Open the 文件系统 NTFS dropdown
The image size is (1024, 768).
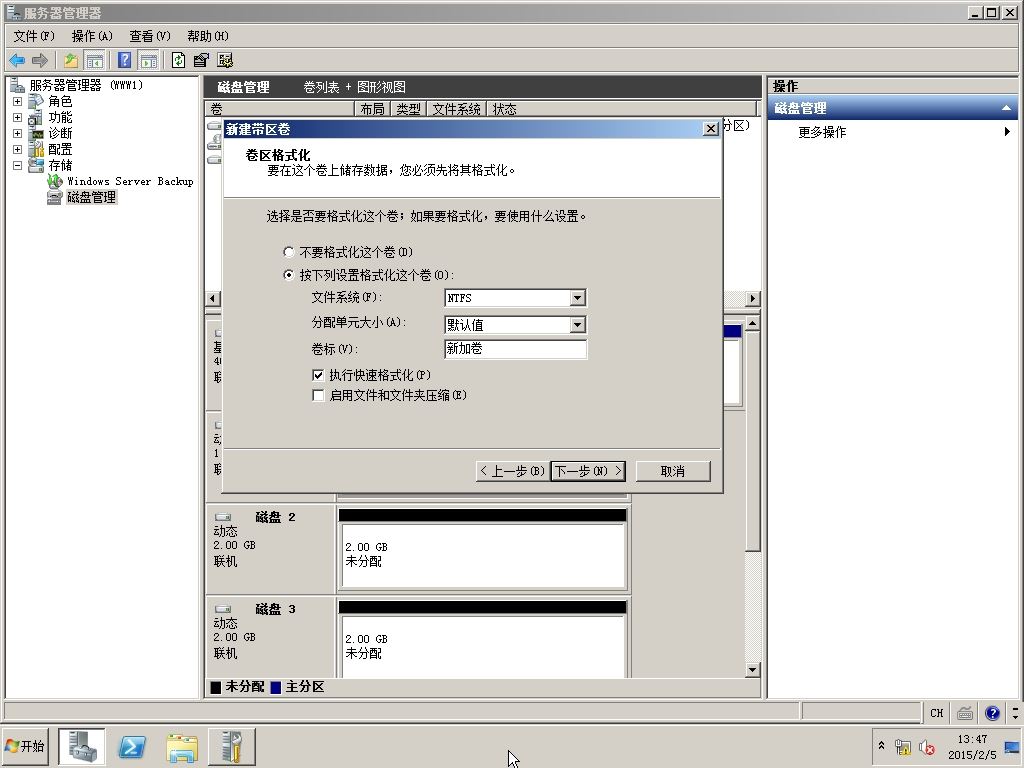pyautogui.click(x=577, y=298)
